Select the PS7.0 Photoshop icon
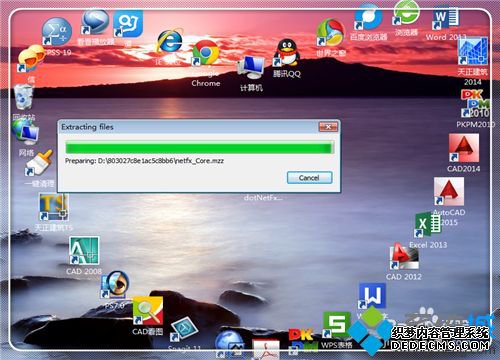The height and width of the screenshot is (360, 500). point(115,284)
